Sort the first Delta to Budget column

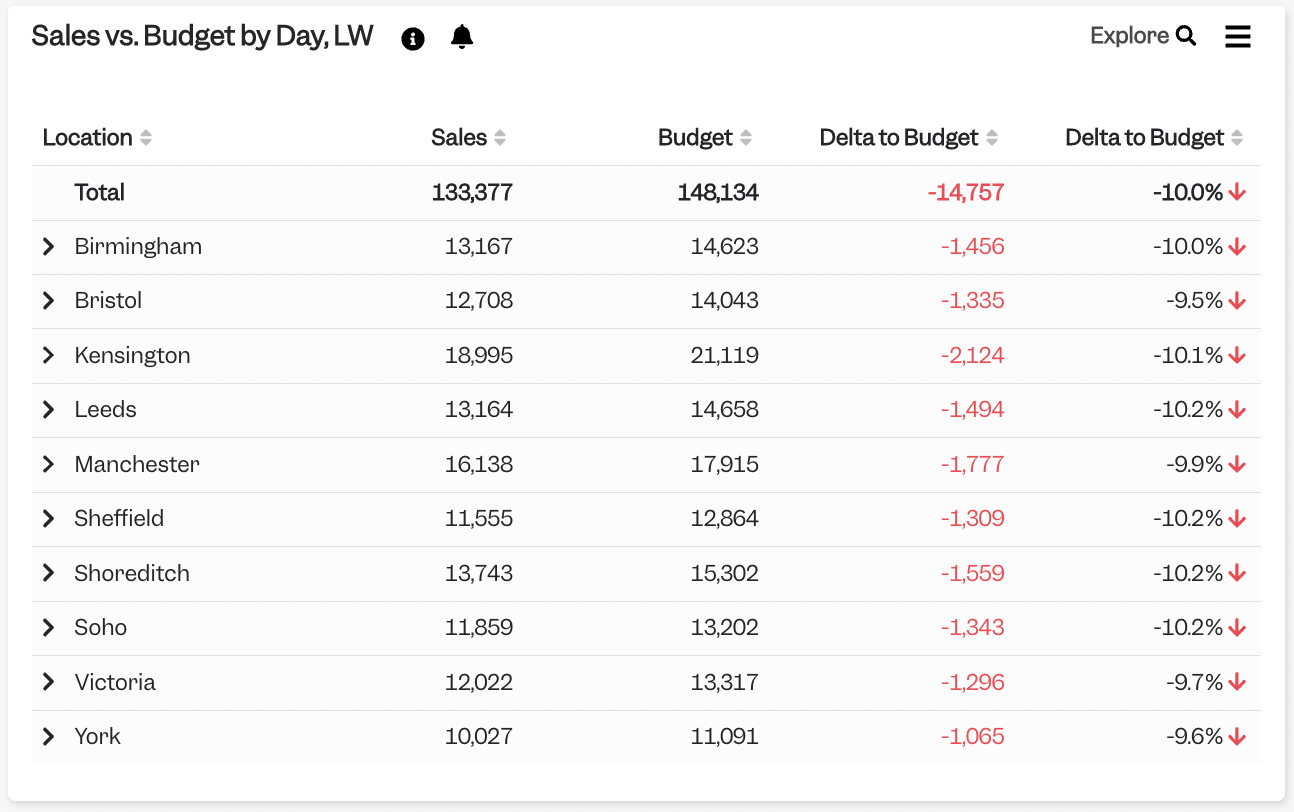992,138
